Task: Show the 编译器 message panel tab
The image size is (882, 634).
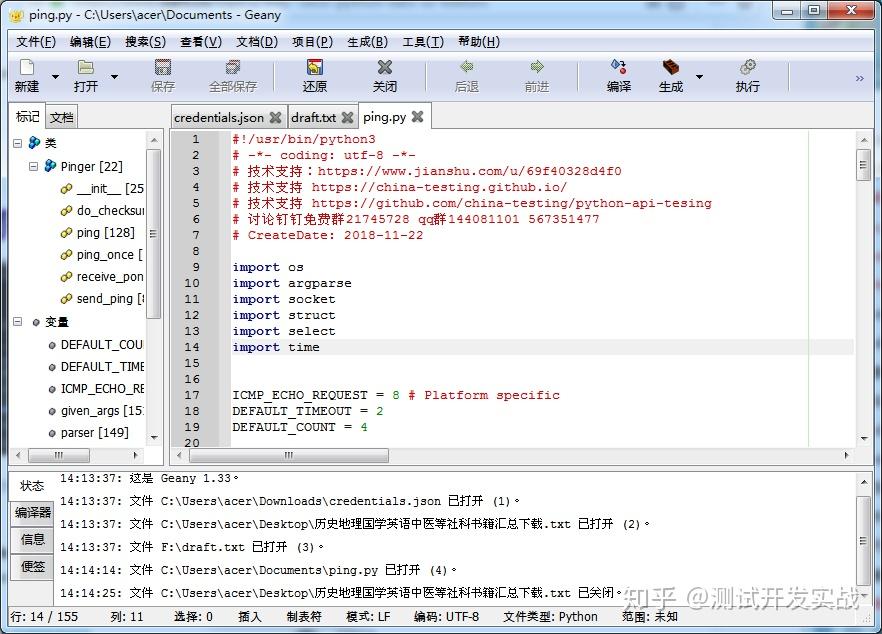Action: coord(32,512)
